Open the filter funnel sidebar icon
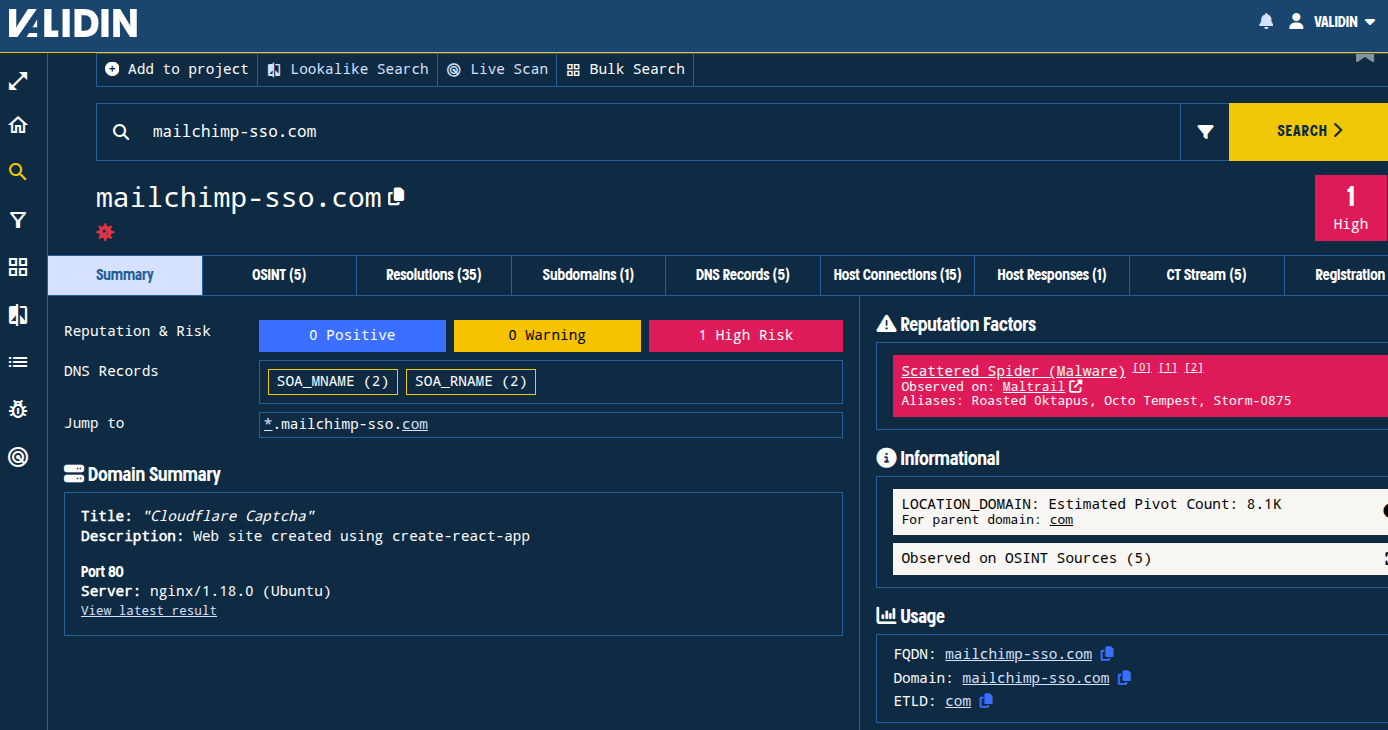The width and height of the screenshot is (1388, 730). click(x=18, y=220)
